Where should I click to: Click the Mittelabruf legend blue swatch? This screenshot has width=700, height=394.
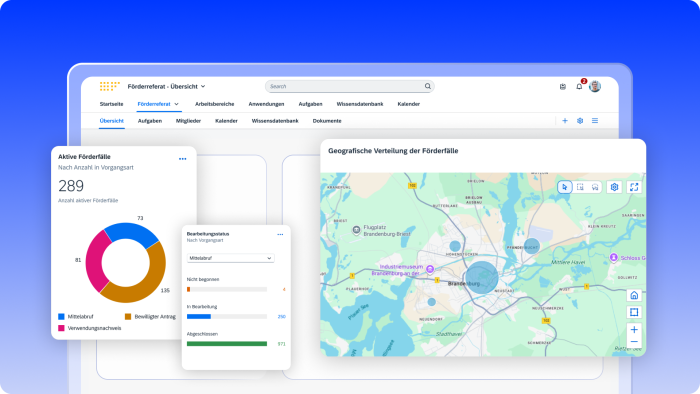62,316
